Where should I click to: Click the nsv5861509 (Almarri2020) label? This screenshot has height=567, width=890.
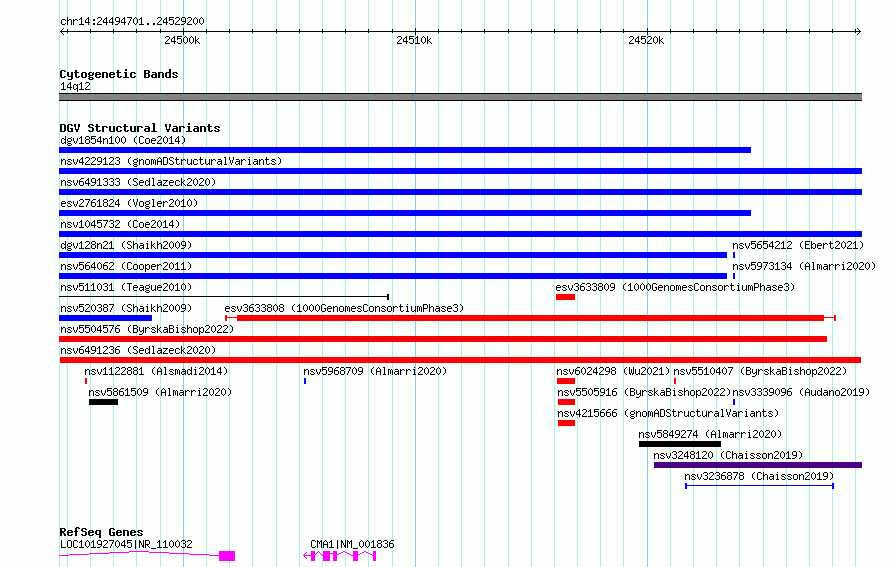click(x=160, y=392)
